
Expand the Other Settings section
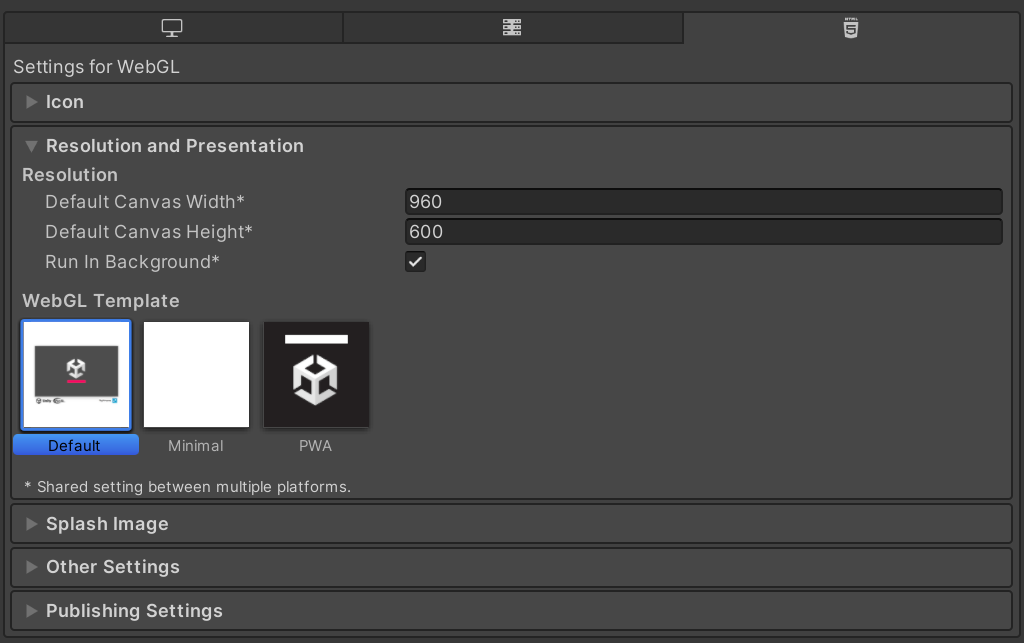(511, 567)
